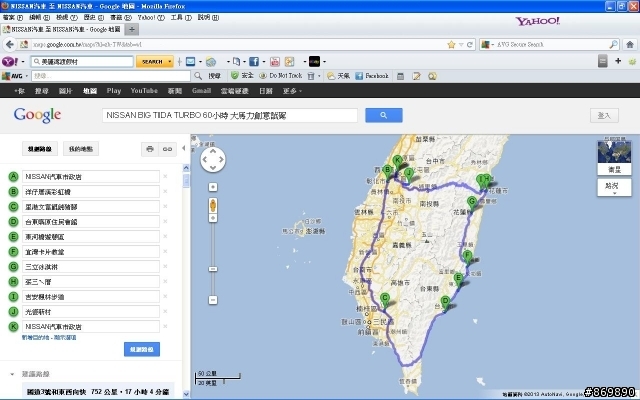Open the 我的地點 (My places) button
Screen dimensions: 640x400
[x=81, y=149]
